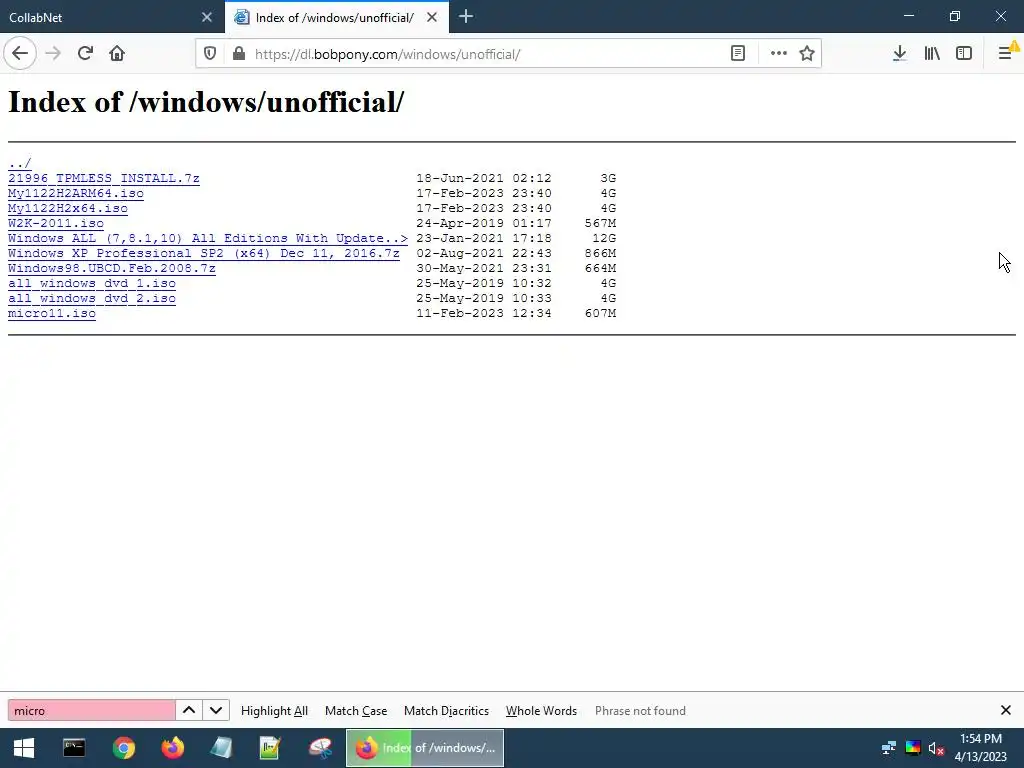Image resolution: width=1024 pixels, height=768 pixels.
Task: Open the clock showing 1:54 PM
Action: [981, 748]
